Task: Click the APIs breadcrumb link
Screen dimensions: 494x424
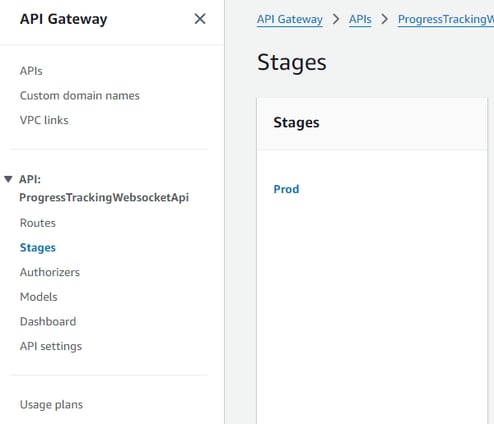Action: tap(360, 19)
